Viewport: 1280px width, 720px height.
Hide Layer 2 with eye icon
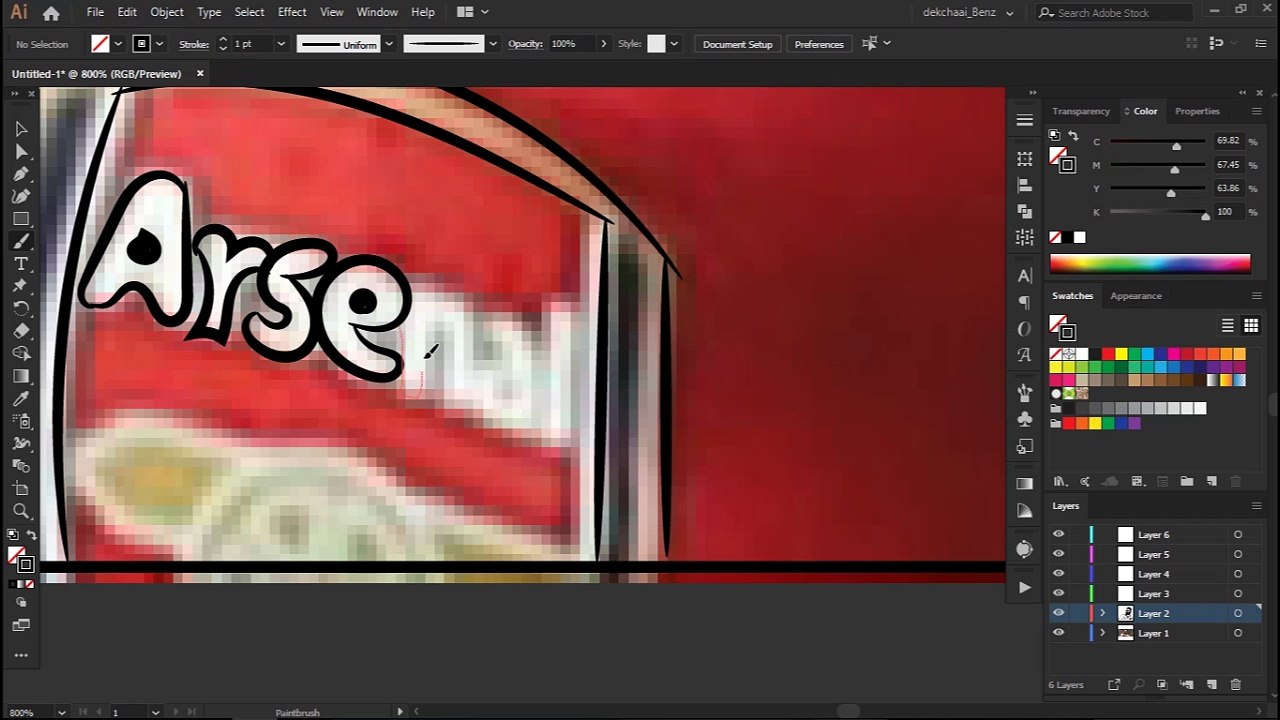1058,613
